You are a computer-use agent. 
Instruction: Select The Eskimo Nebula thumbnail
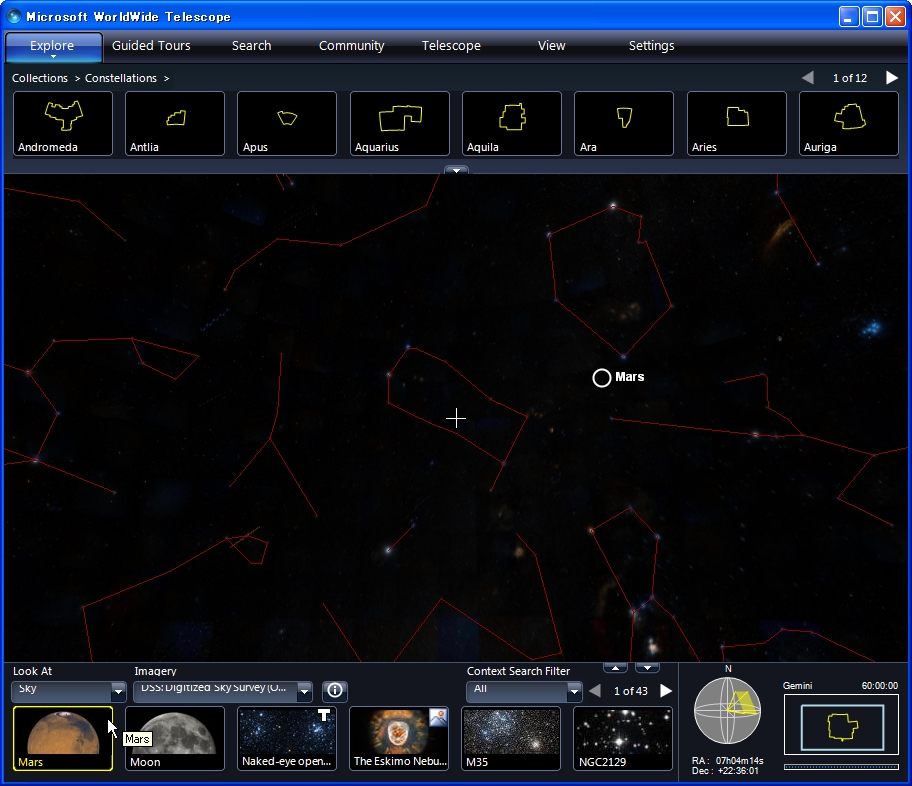[x=400, y=738]
